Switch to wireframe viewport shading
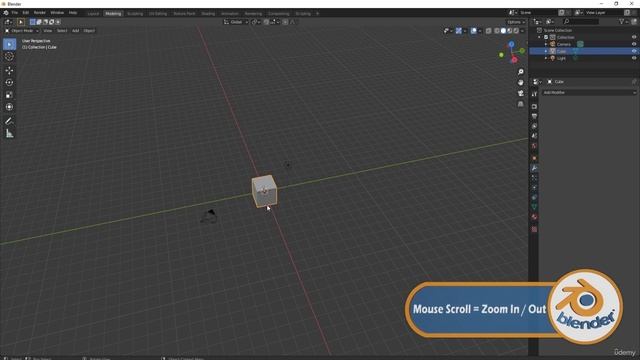The height and width of the screenshot is (360, 640). point(497,31)
